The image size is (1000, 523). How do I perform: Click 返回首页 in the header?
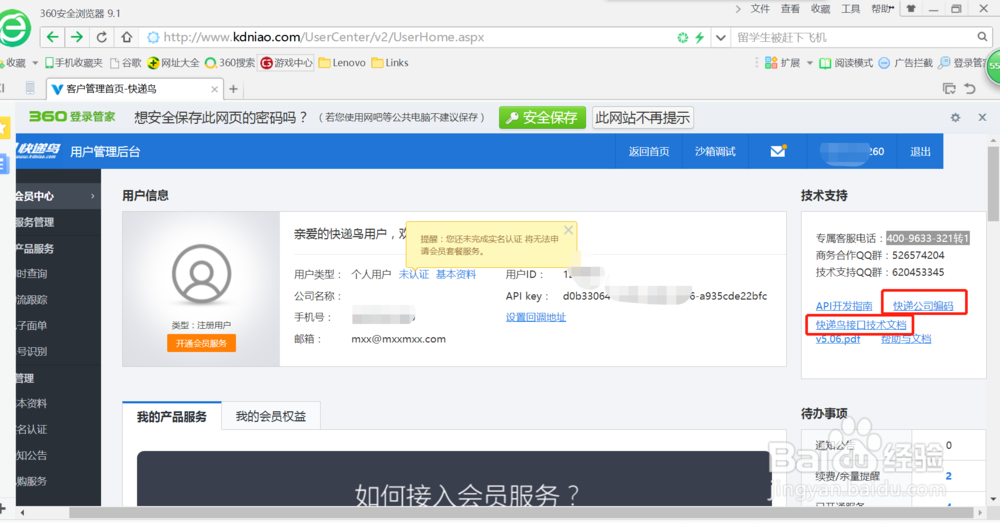click(649, 151)
